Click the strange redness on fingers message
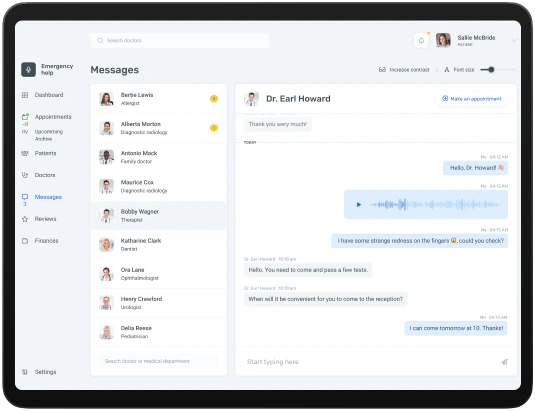Screen dimensions: 535x411 pyautogui.click(x=420, y=241)
